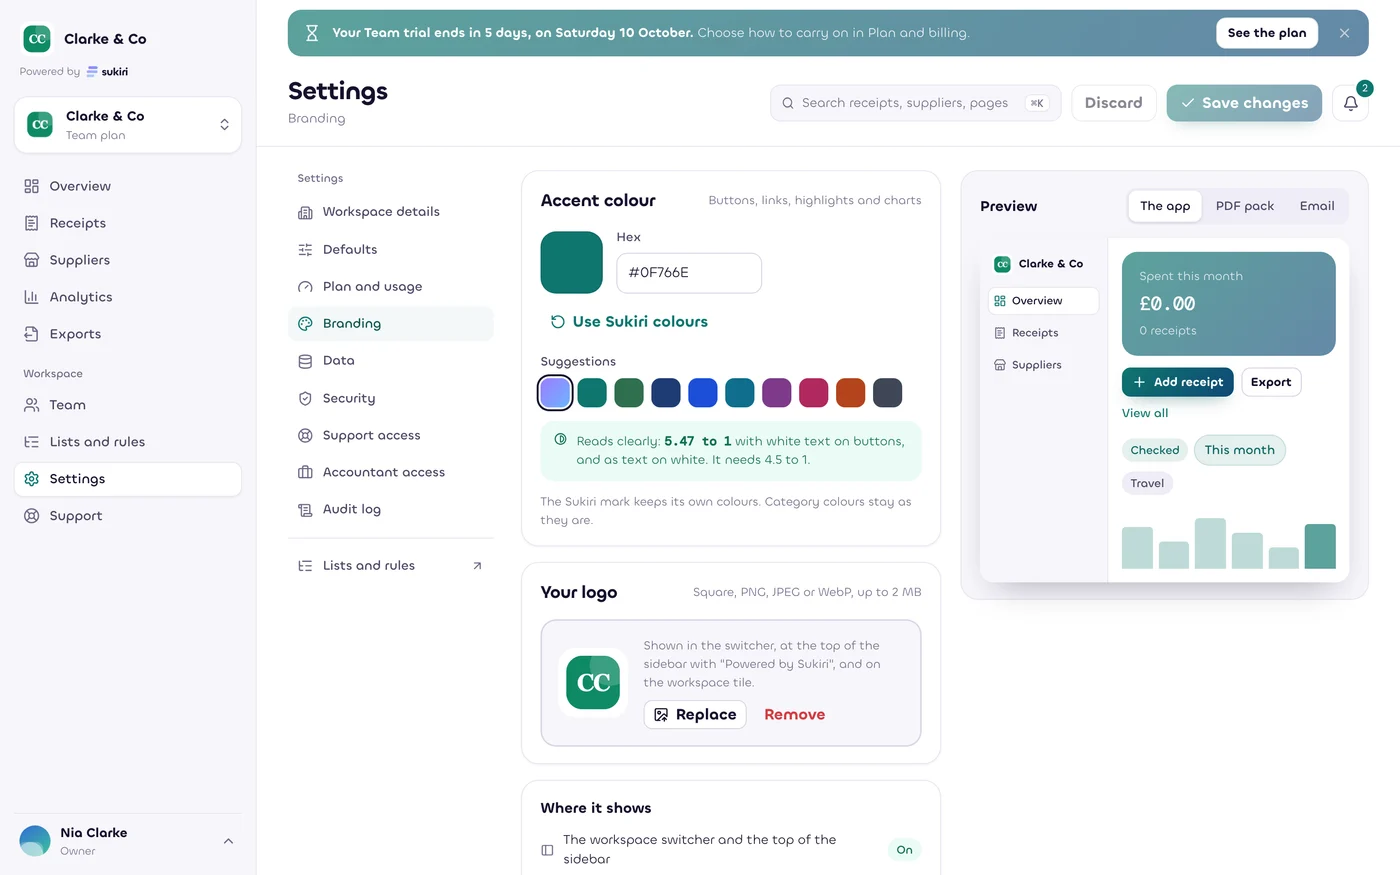Select the orange suggestion swatch
Screen dimensions: 1400x875
(x=851, y=393)
